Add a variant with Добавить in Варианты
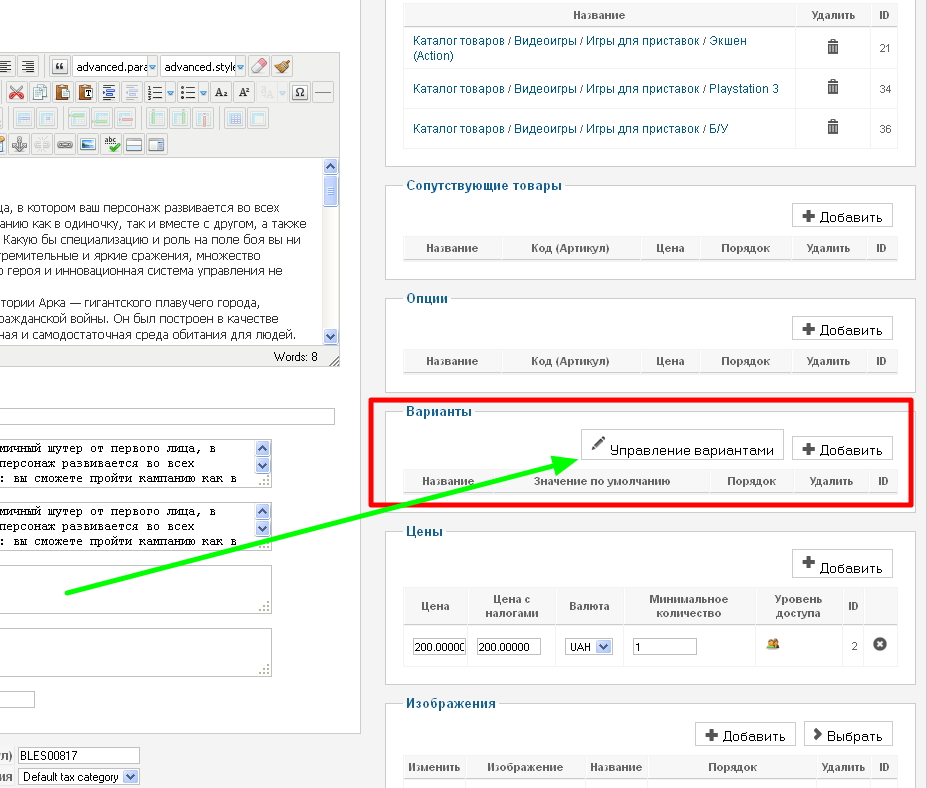Image resolution: width=927 pixels, height=788 pixels. [x=842, y=449]
